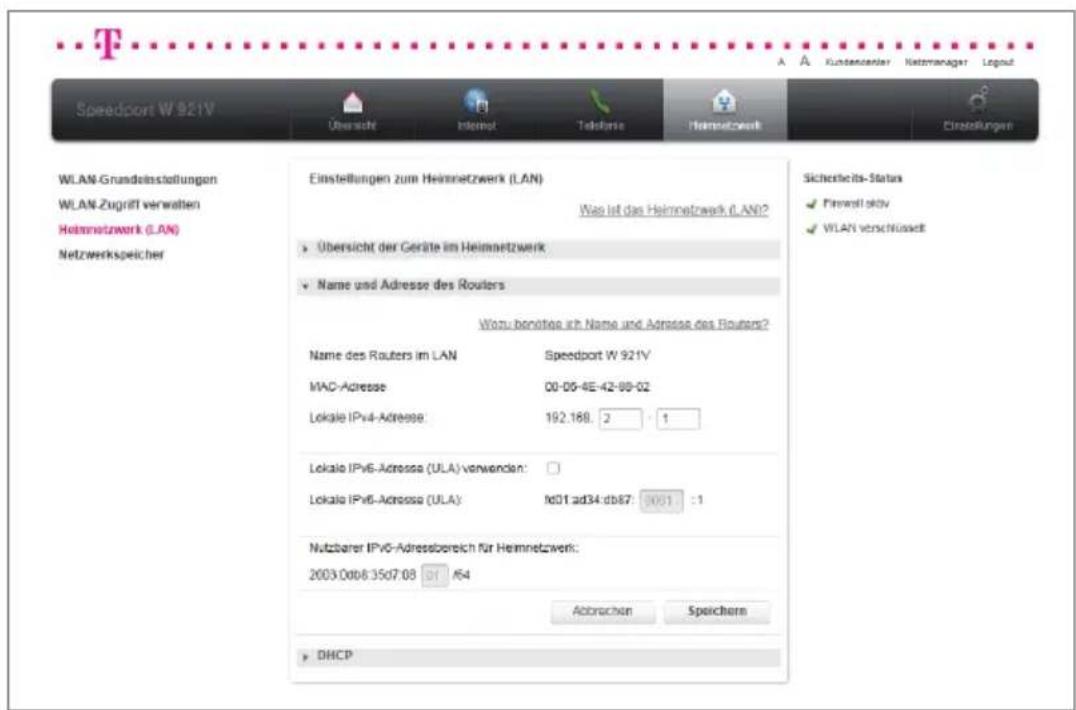Click the Telekom T logo
This screenshot has width=1076, height=710.
[108, 43]
